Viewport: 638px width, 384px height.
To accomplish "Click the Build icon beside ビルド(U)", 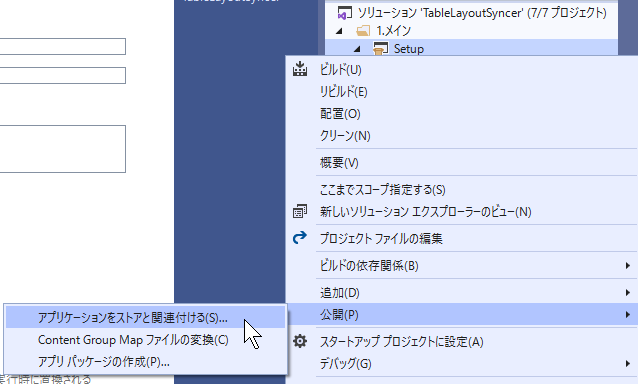I will pos(300,69).
